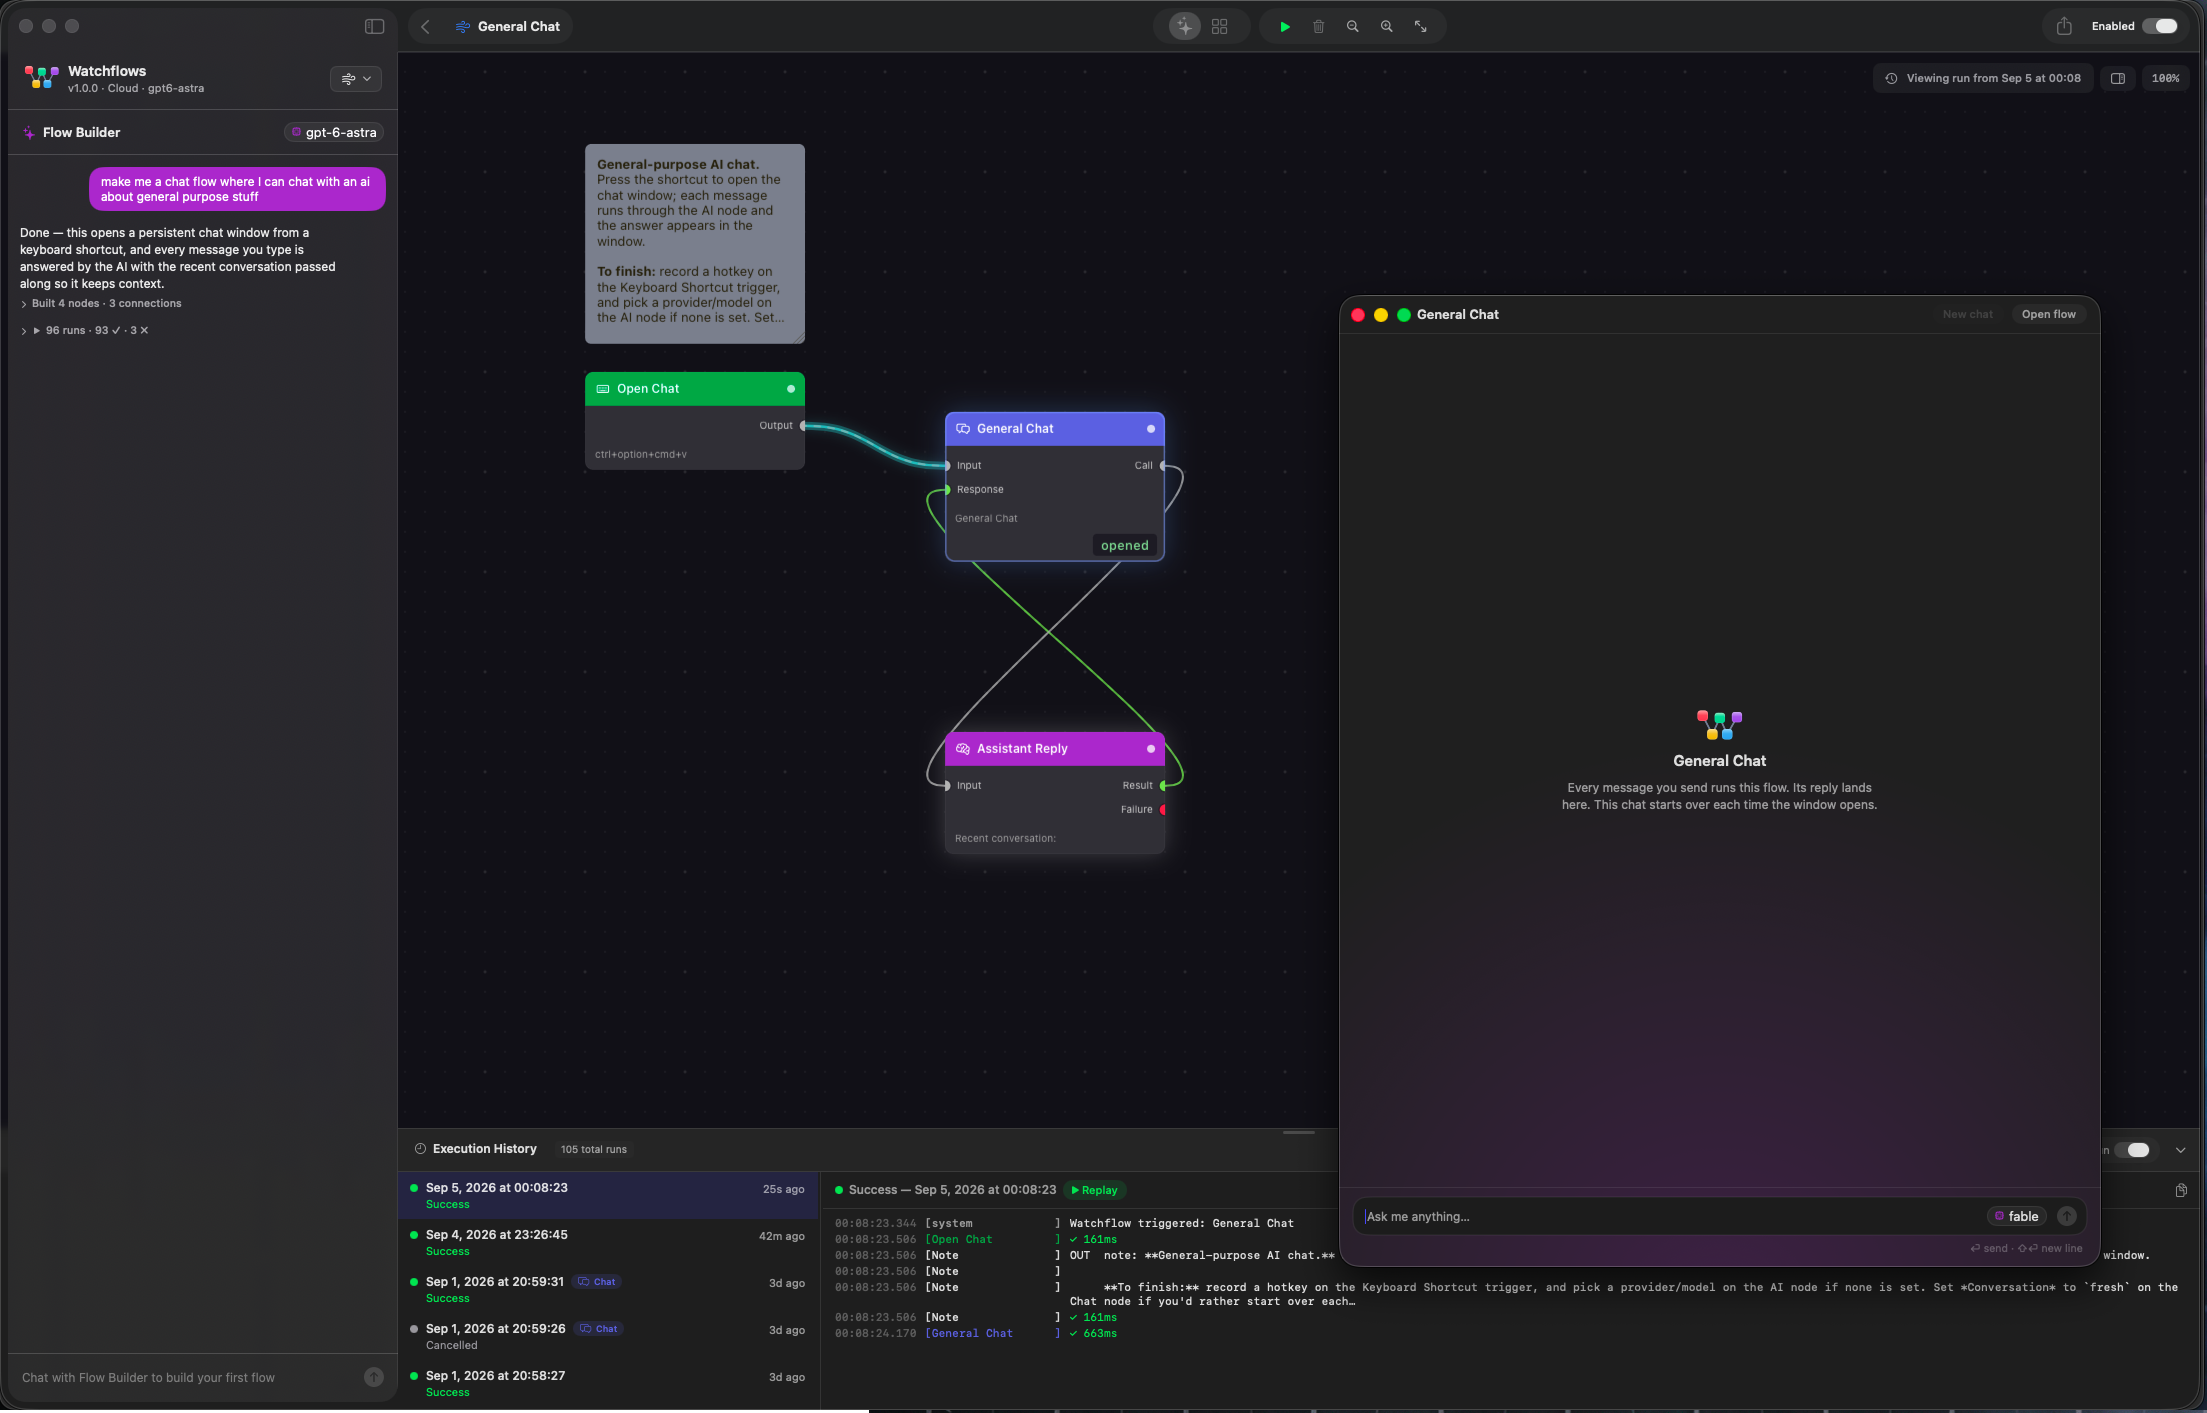Select the Sep 1, 2026 at 20:59:31 run

point(609,1289)
